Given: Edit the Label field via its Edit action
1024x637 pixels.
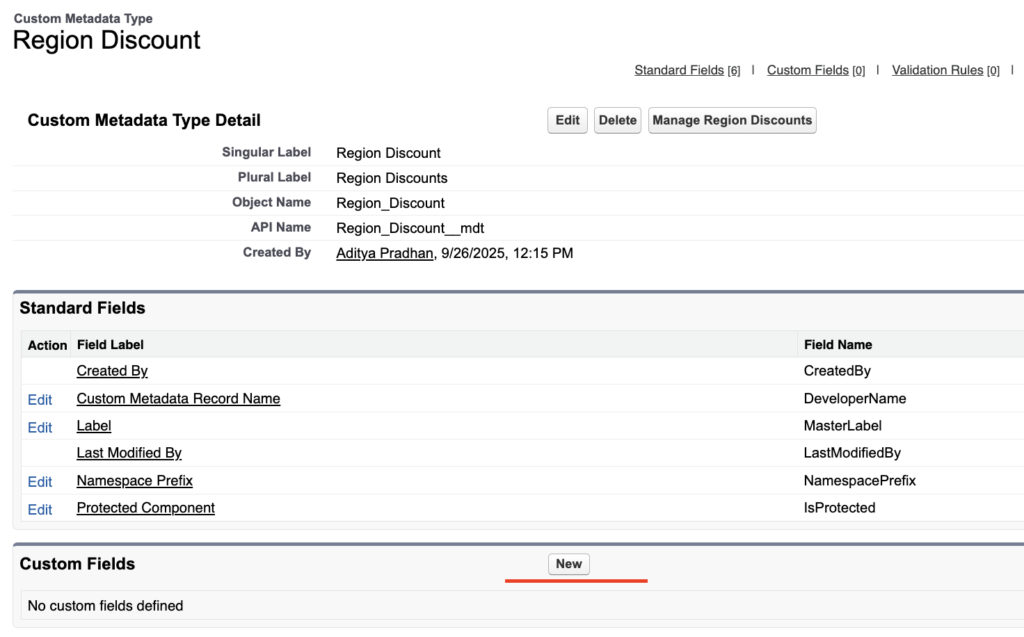Looking at the screenshot, I should 40,425.
